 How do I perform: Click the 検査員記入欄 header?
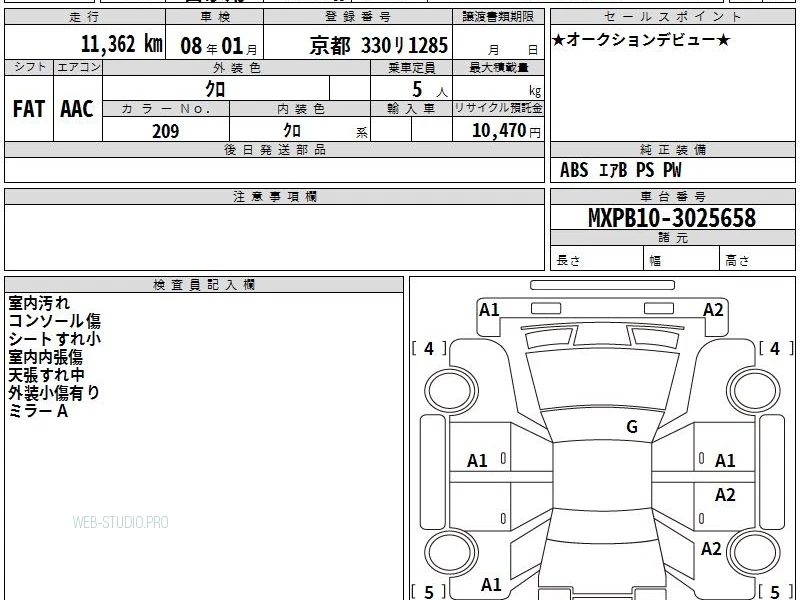coord(204,285)
